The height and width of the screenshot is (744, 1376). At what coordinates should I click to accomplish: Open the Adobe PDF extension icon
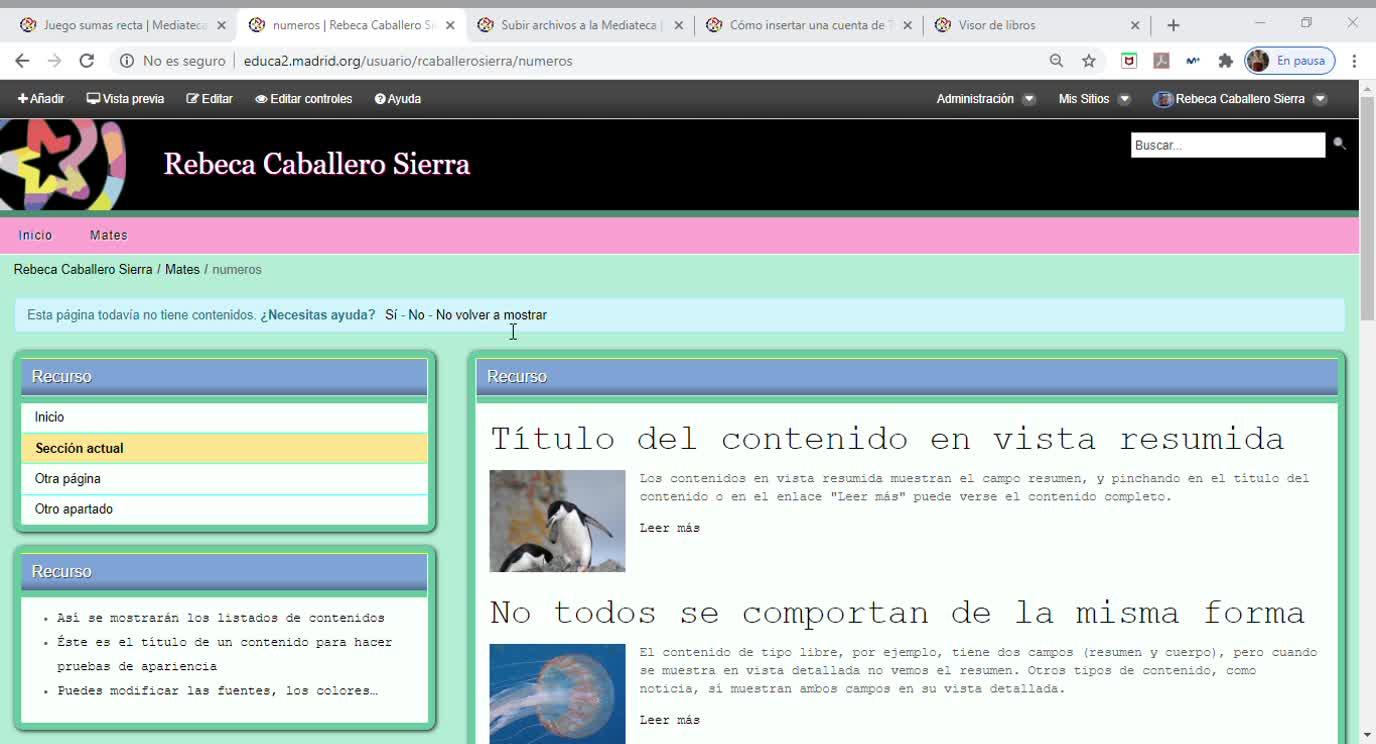pyautogui.click(x=1161, y=61)
